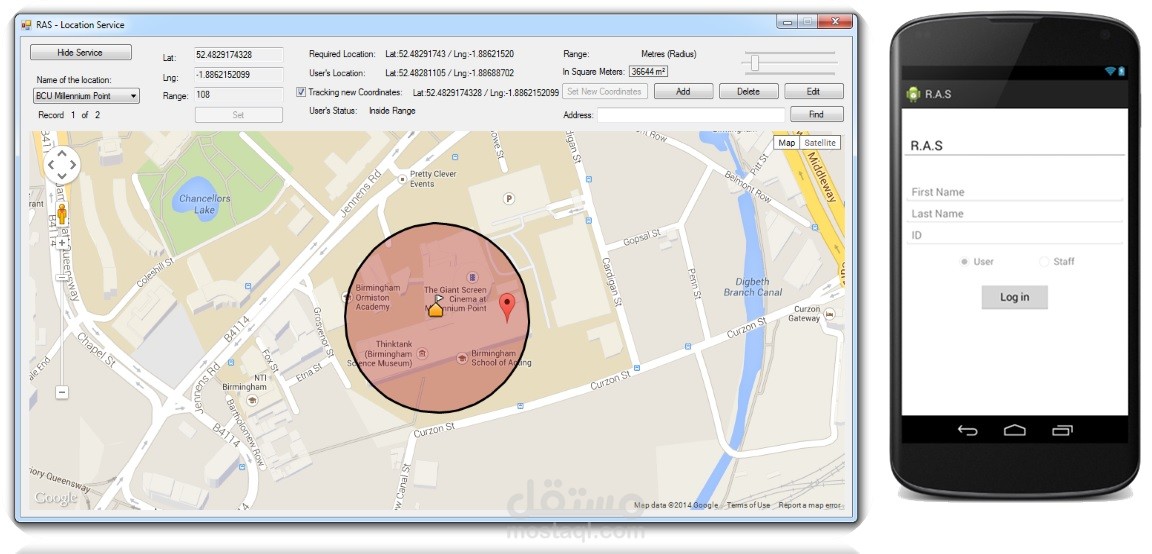Click the RAS window title icon
Screen dimensions: 1152x554
pos(26,24)
